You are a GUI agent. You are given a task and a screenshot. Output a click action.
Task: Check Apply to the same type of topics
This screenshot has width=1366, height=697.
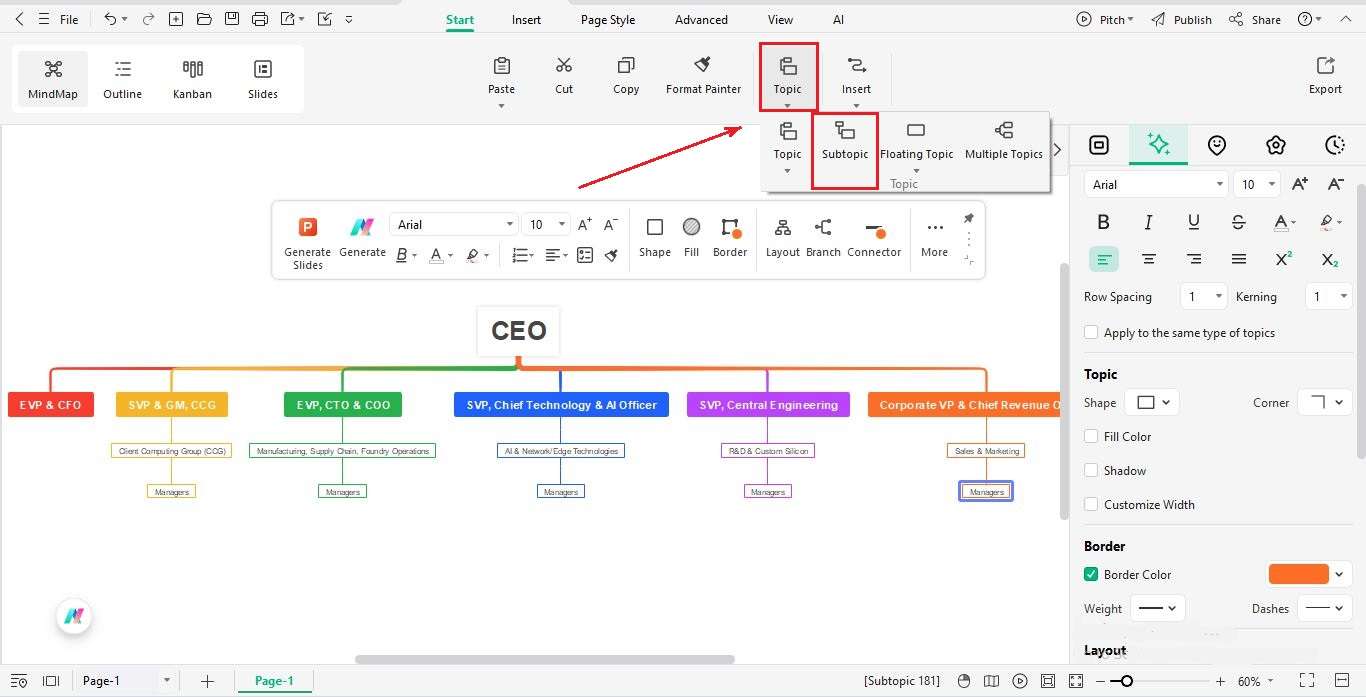[x=1091, y=332]
